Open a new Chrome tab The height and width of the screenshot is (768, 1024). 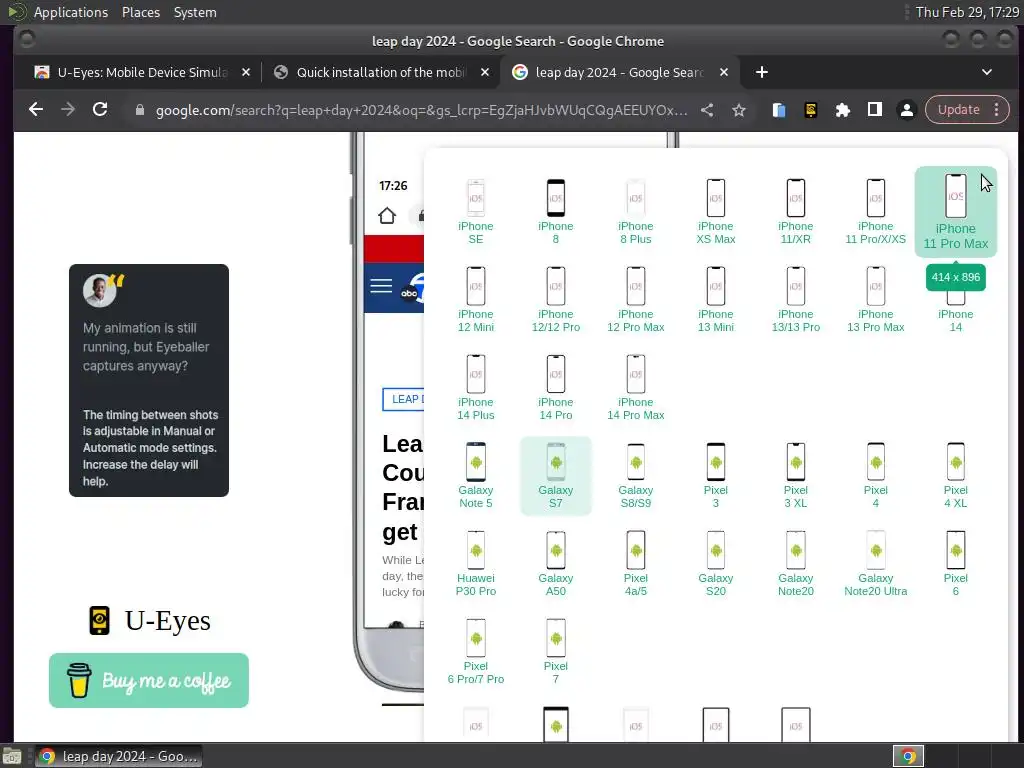tap(761, 72)
